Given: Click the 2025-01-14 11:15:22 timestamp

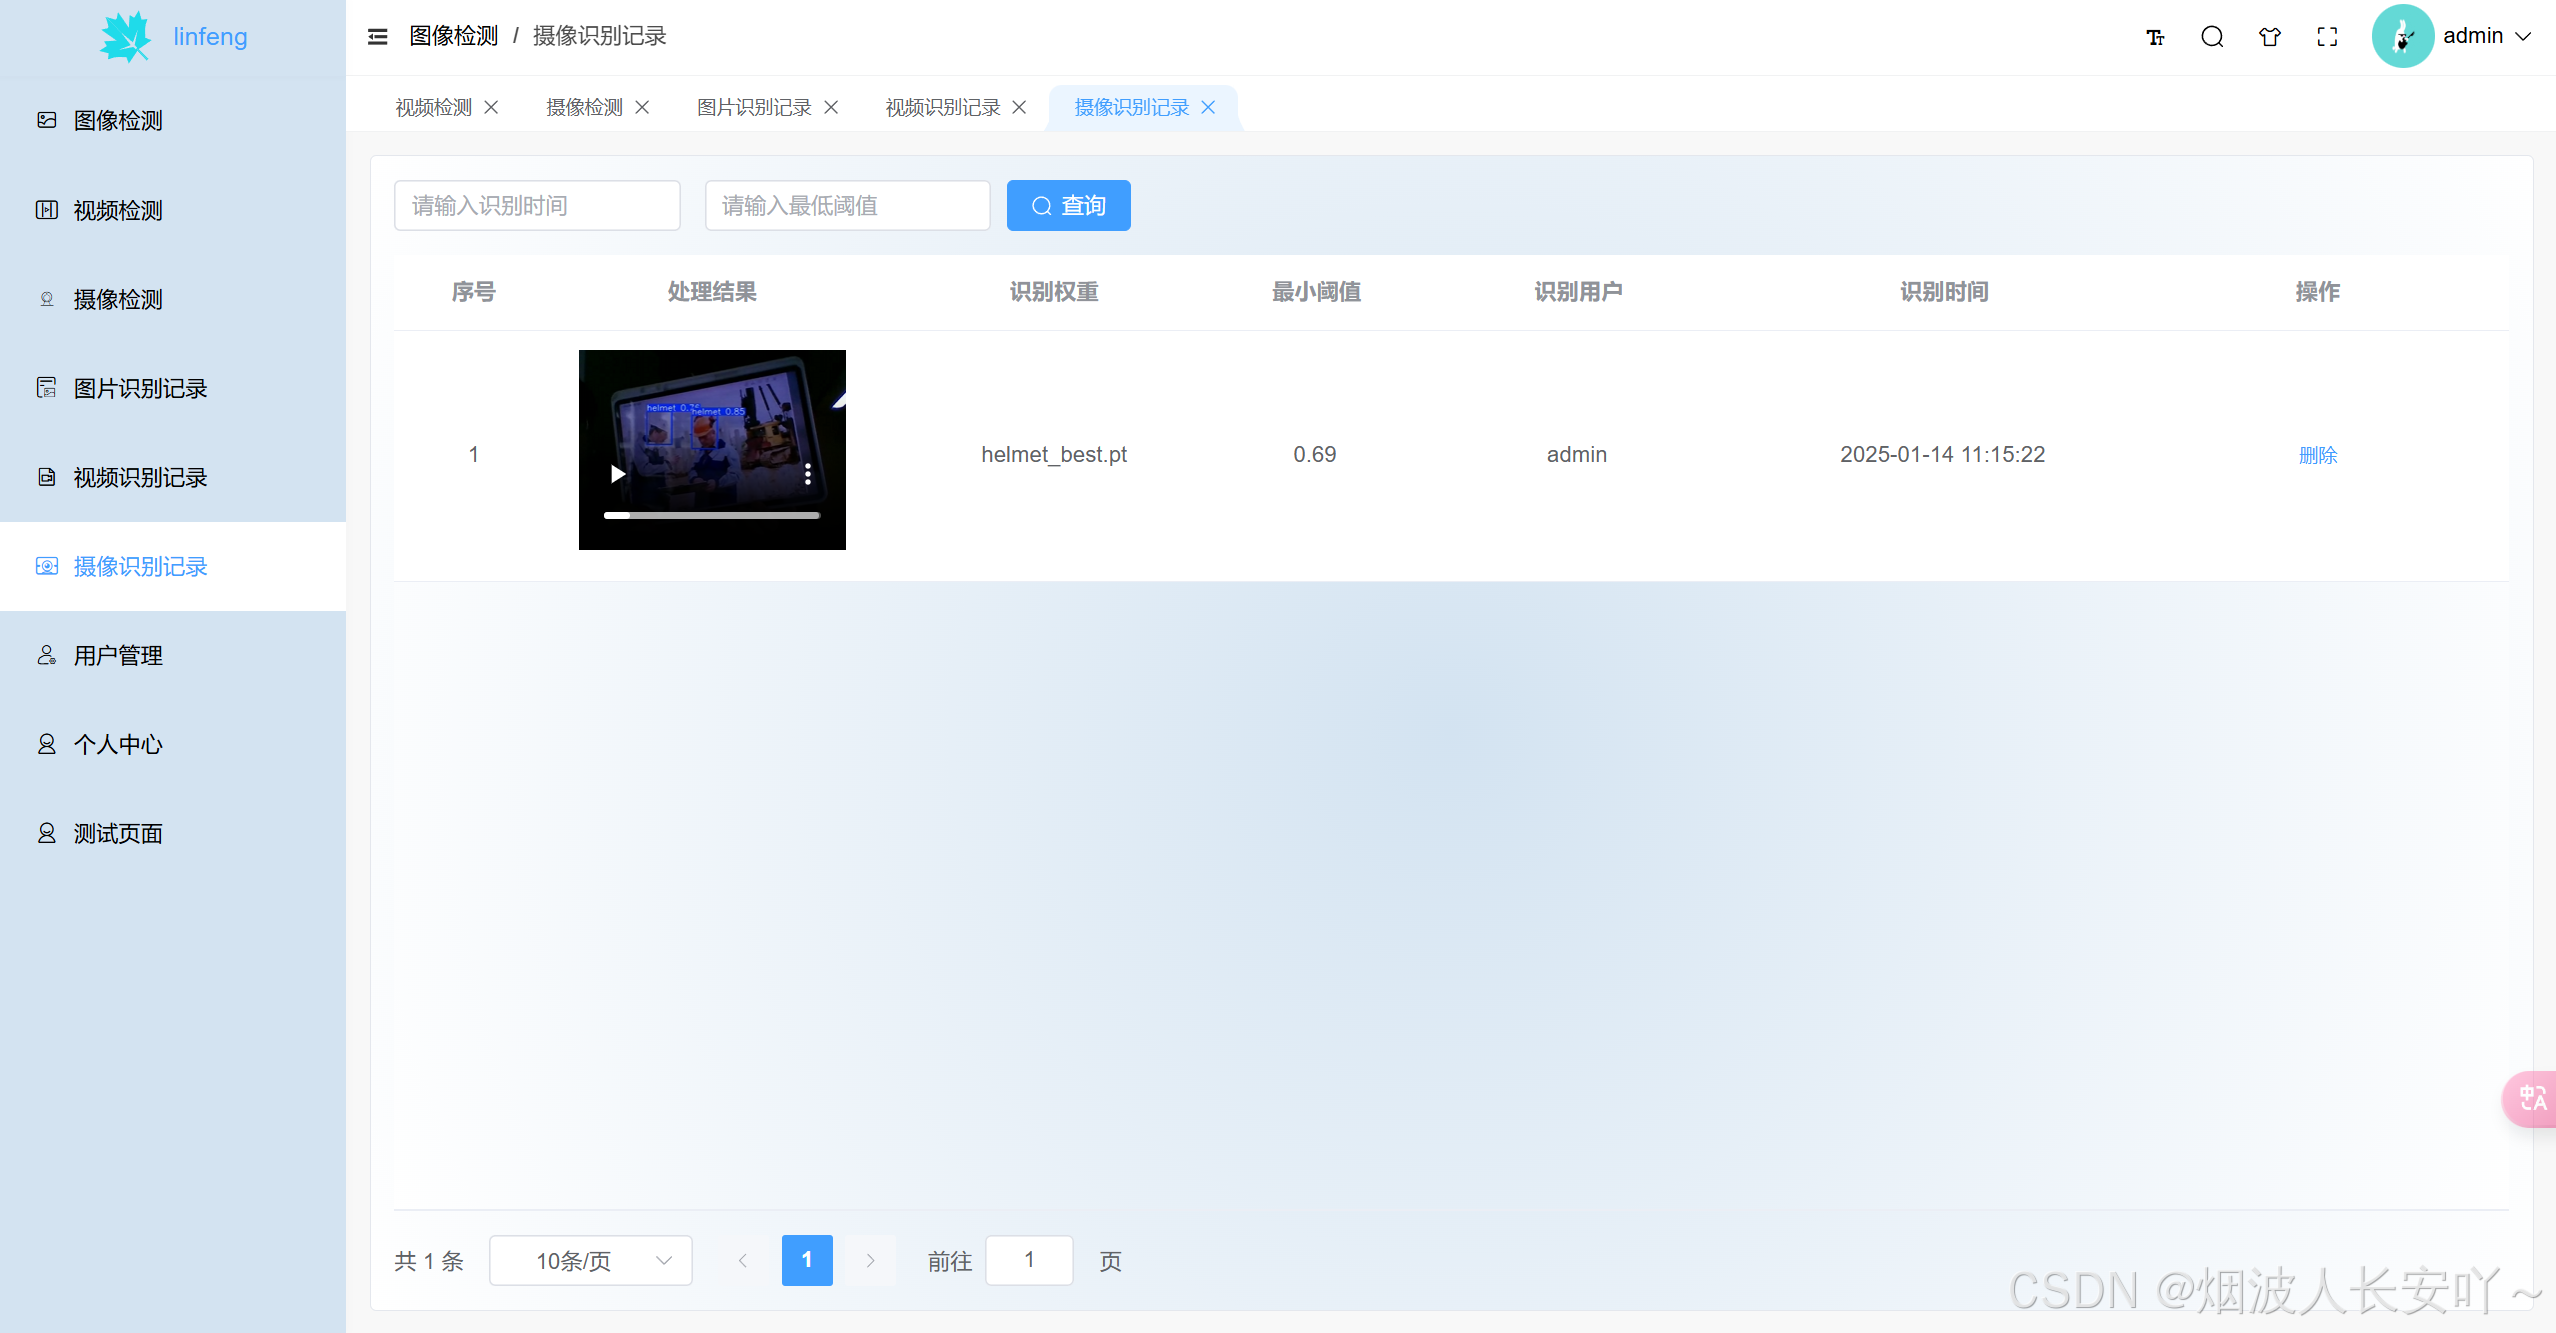Looking at the screenshot, I should pos(1943,454).
